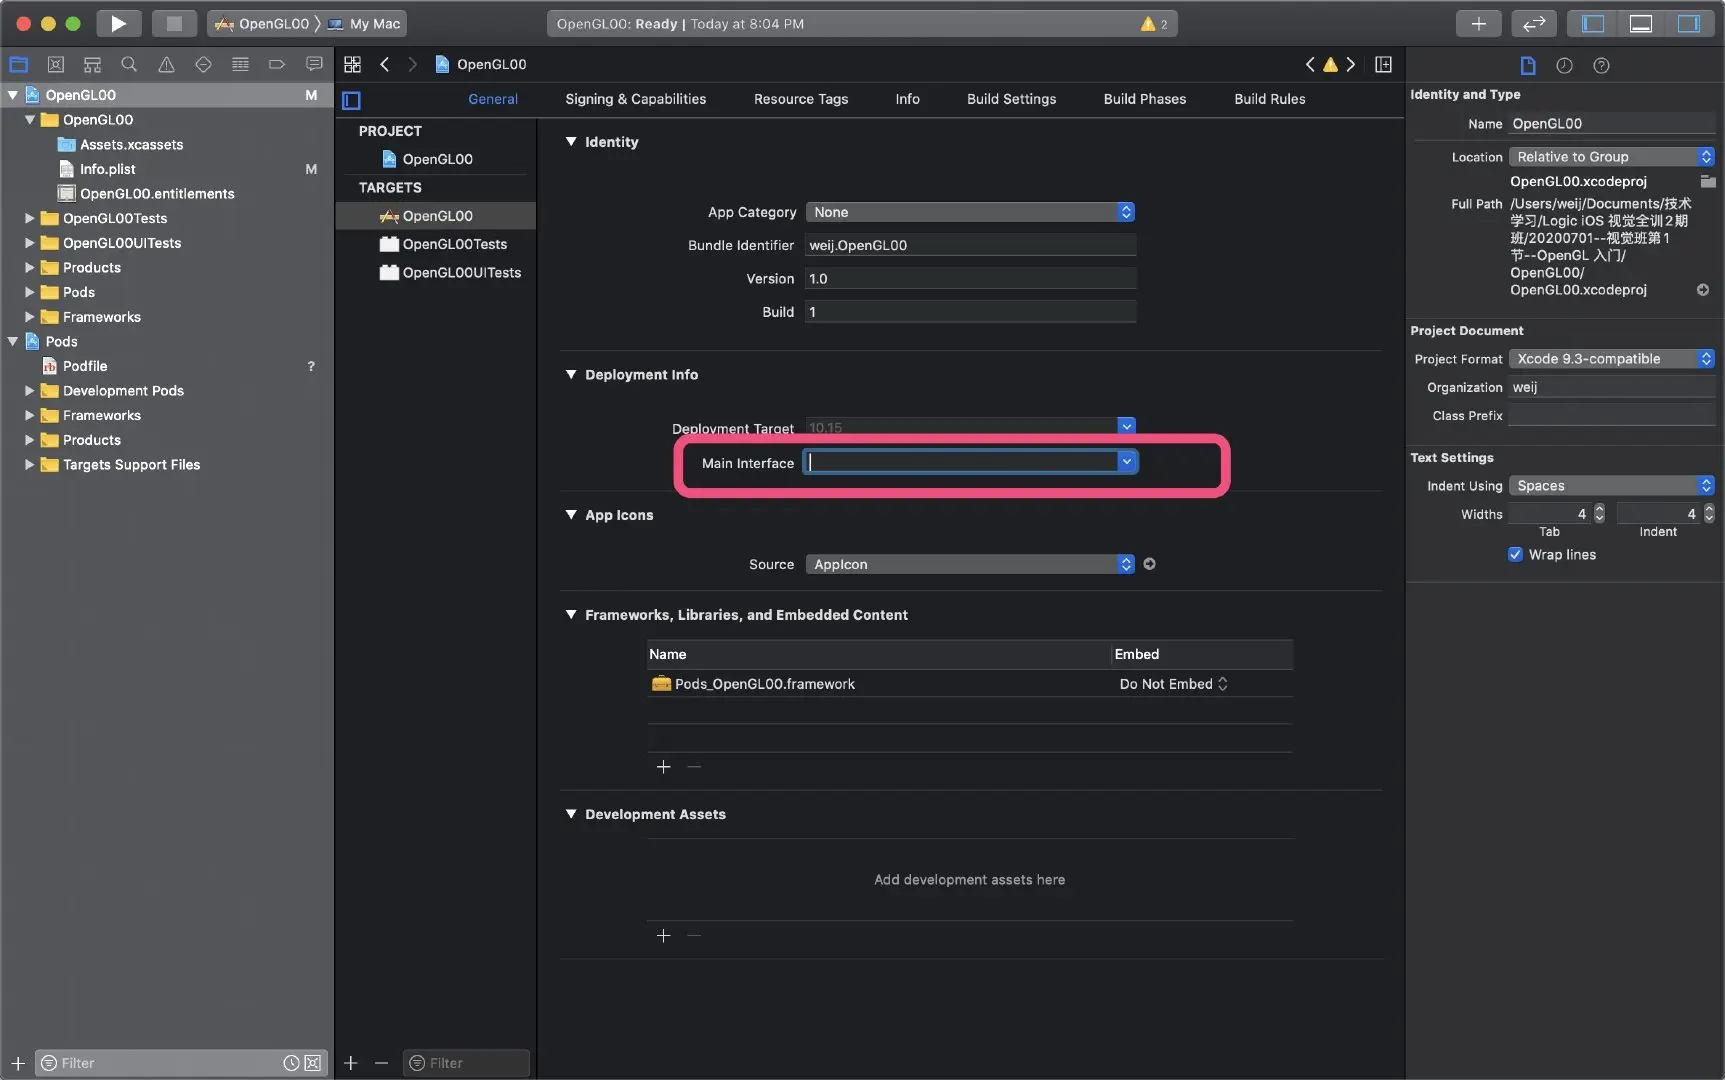Open the Issue navigator warning icon

click(x=166, y=64)
